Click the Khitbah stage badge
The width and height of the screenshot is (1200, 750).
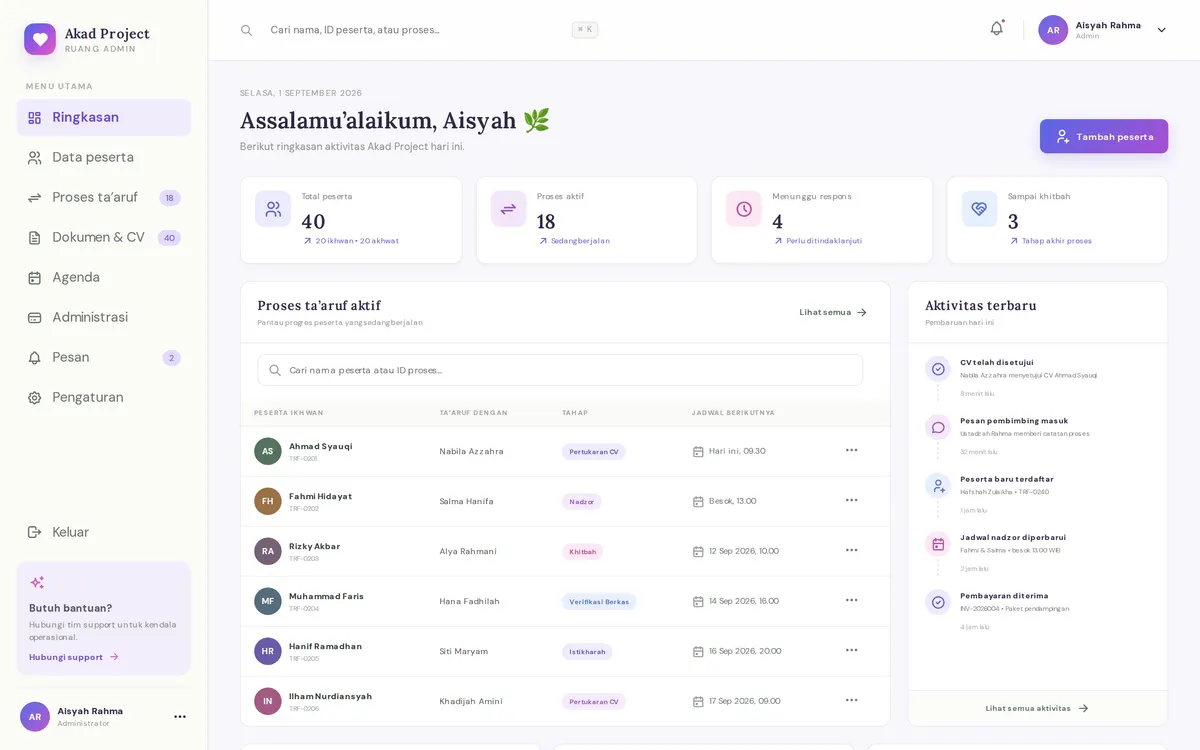pyautogui.click(x=583, y=551)
